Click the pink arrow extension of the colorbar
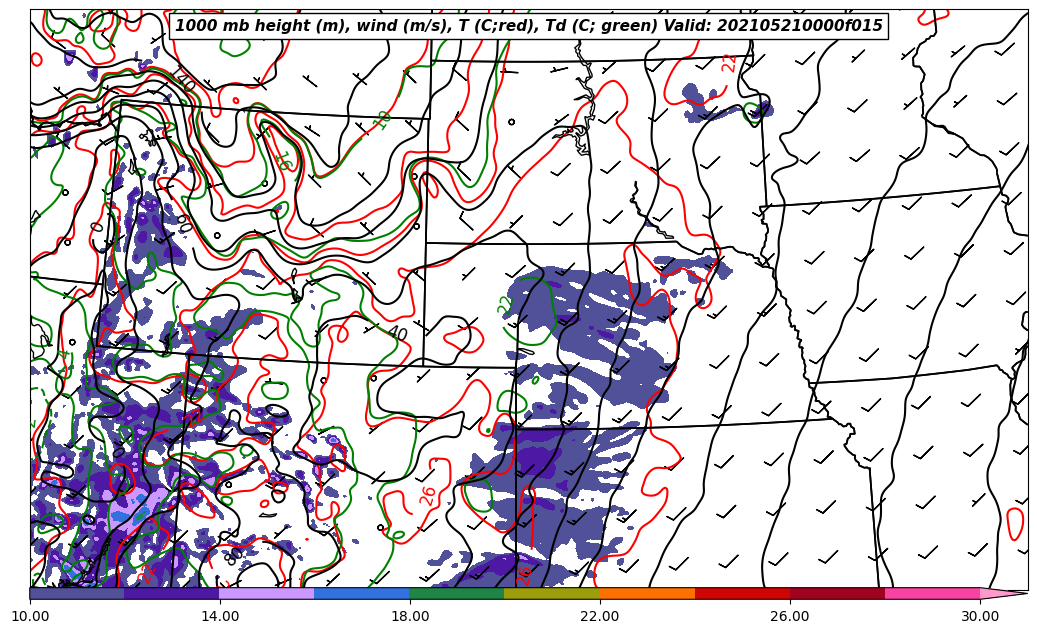This screenshot has height=633, width=1037. point(1003,593)
